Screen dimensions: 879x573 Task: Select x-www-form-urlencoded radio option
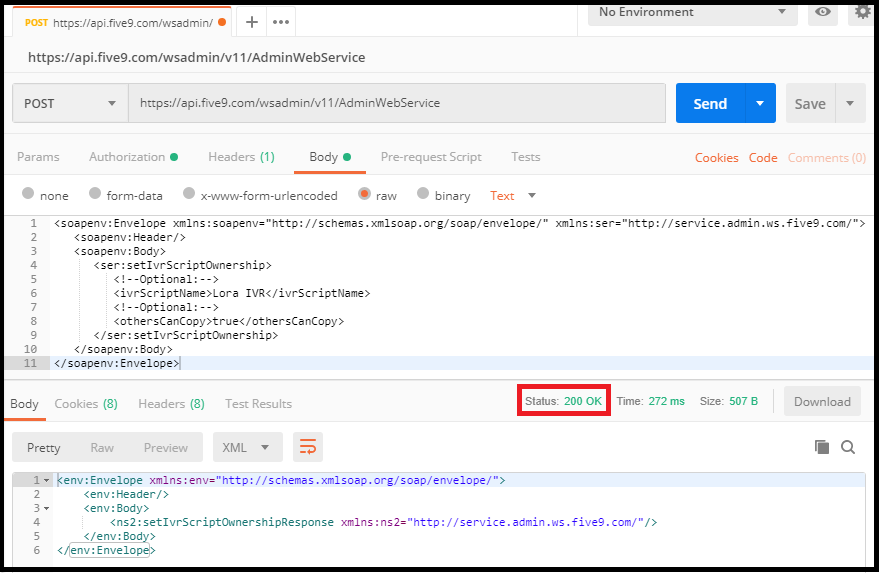click(x=189, y=193)
